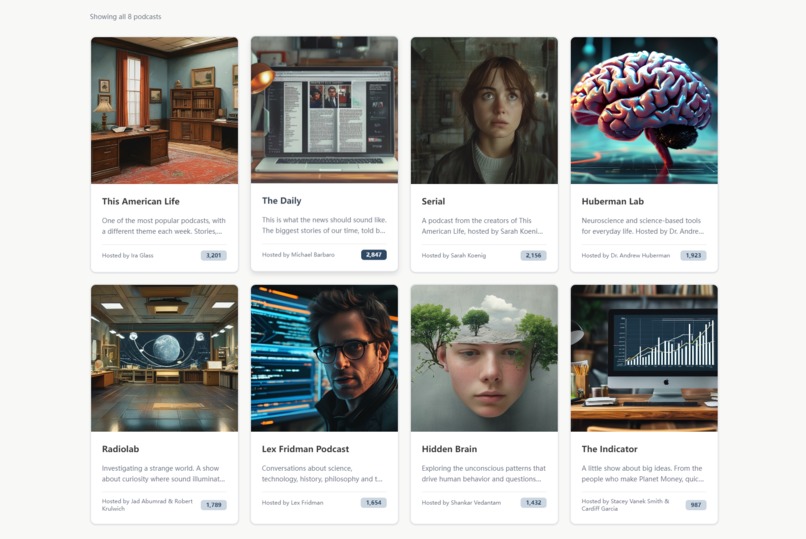806x539 pixels.
Task: Click the Lex Fridman Podcast title
Action: 305,449
